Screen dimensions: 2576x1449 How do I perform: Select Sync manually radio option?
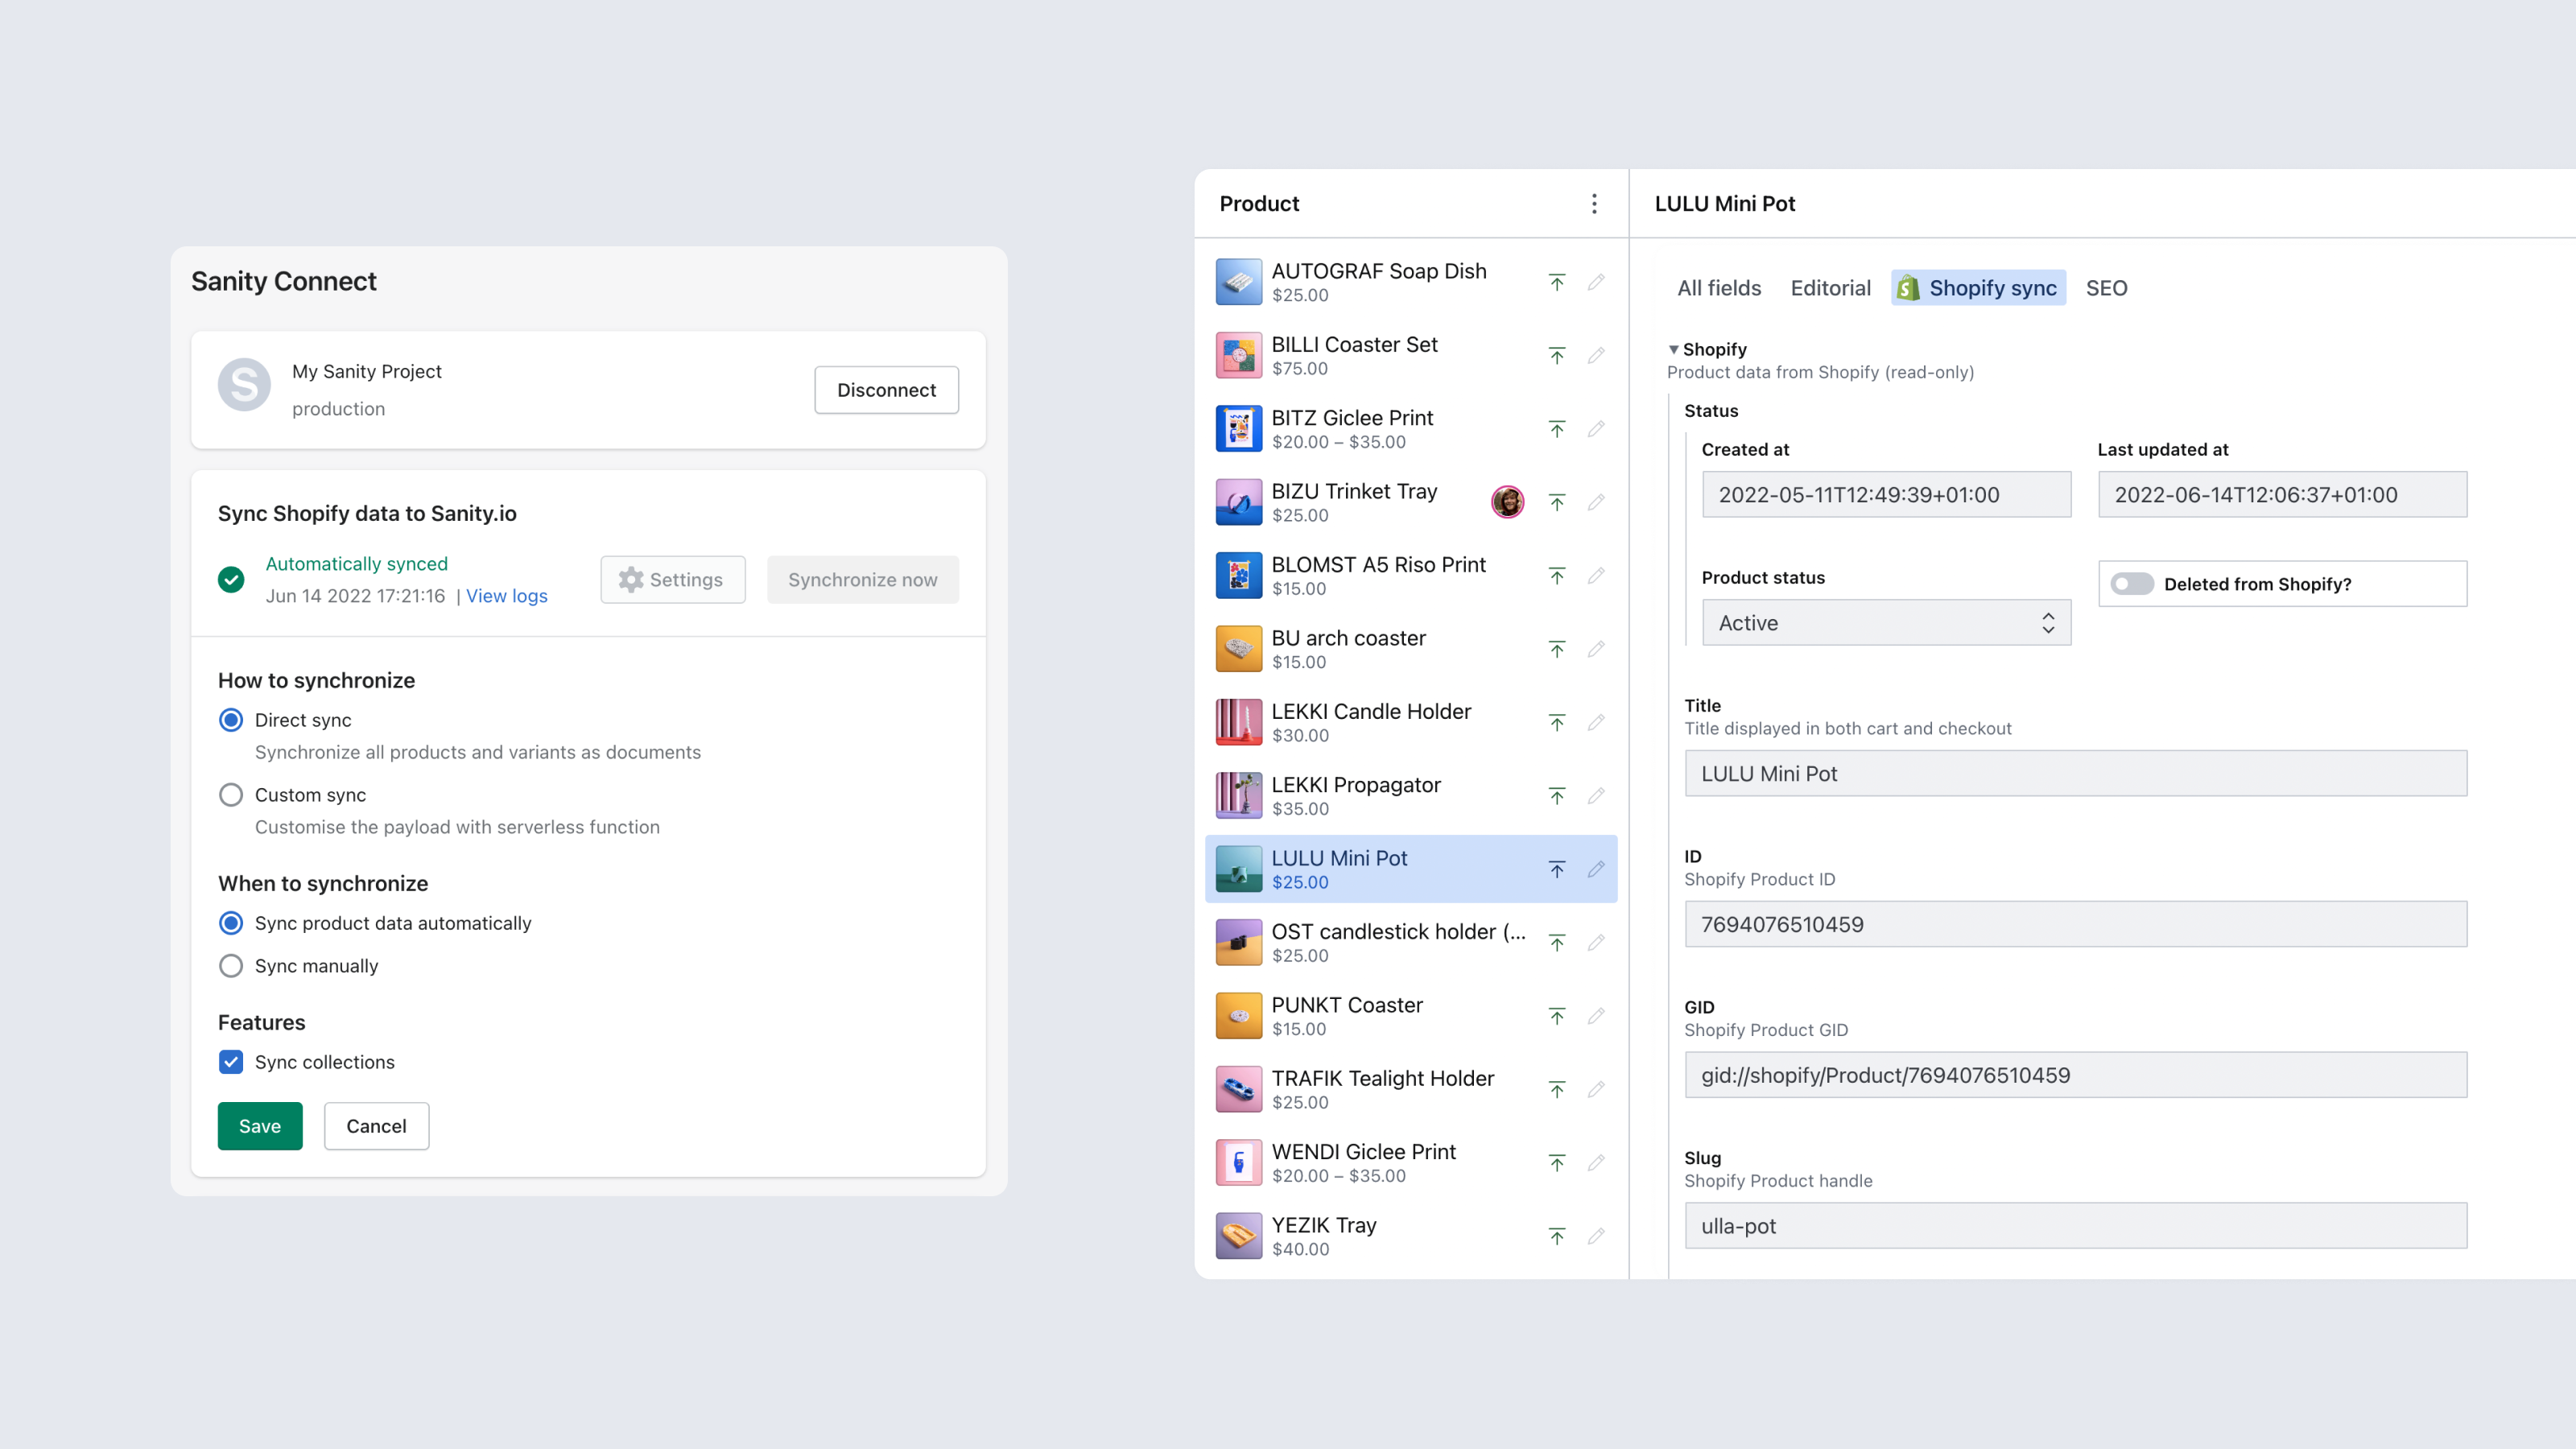point(231,966)
